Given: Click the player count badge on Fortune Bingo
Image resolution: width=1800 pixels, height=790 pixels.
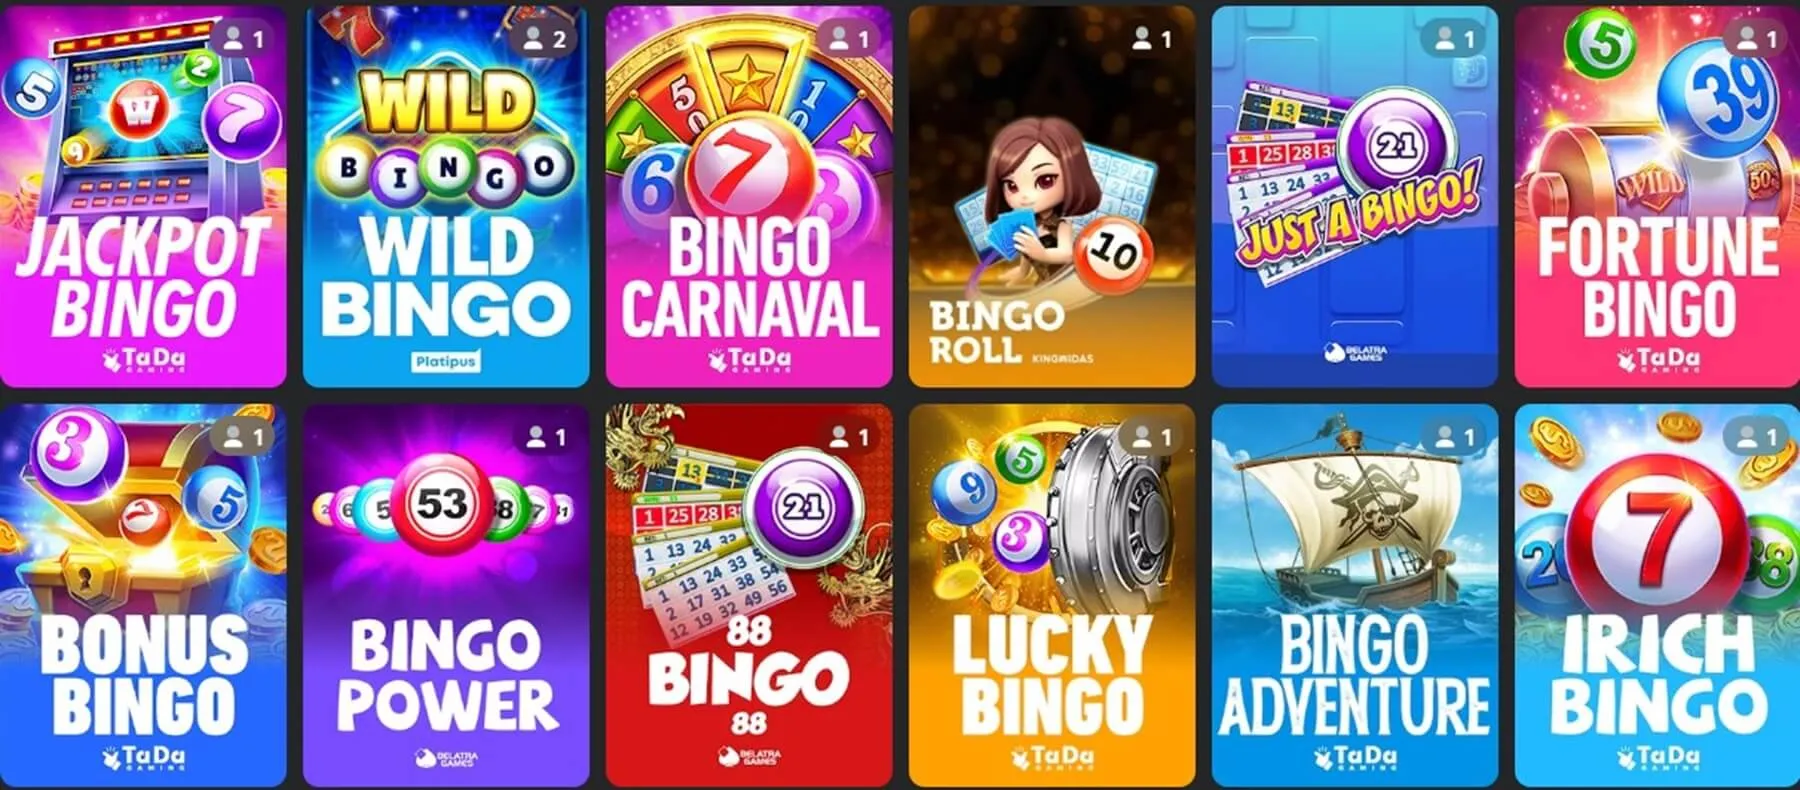Looking at the screenshot, I should (1757, 39).
